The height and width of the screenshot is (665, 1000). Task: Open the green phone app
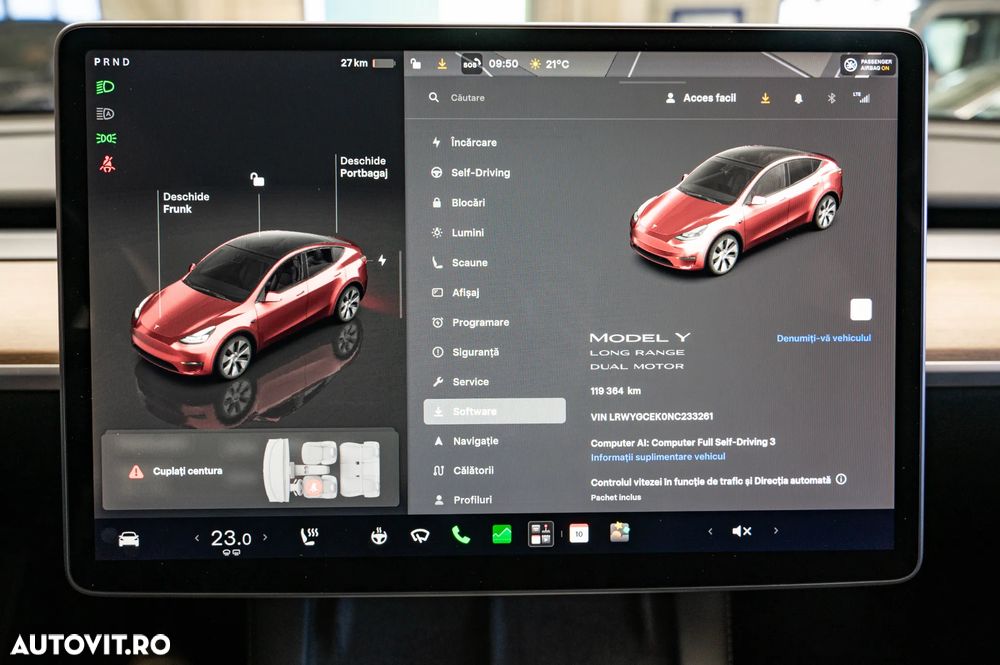pos(460,535)
